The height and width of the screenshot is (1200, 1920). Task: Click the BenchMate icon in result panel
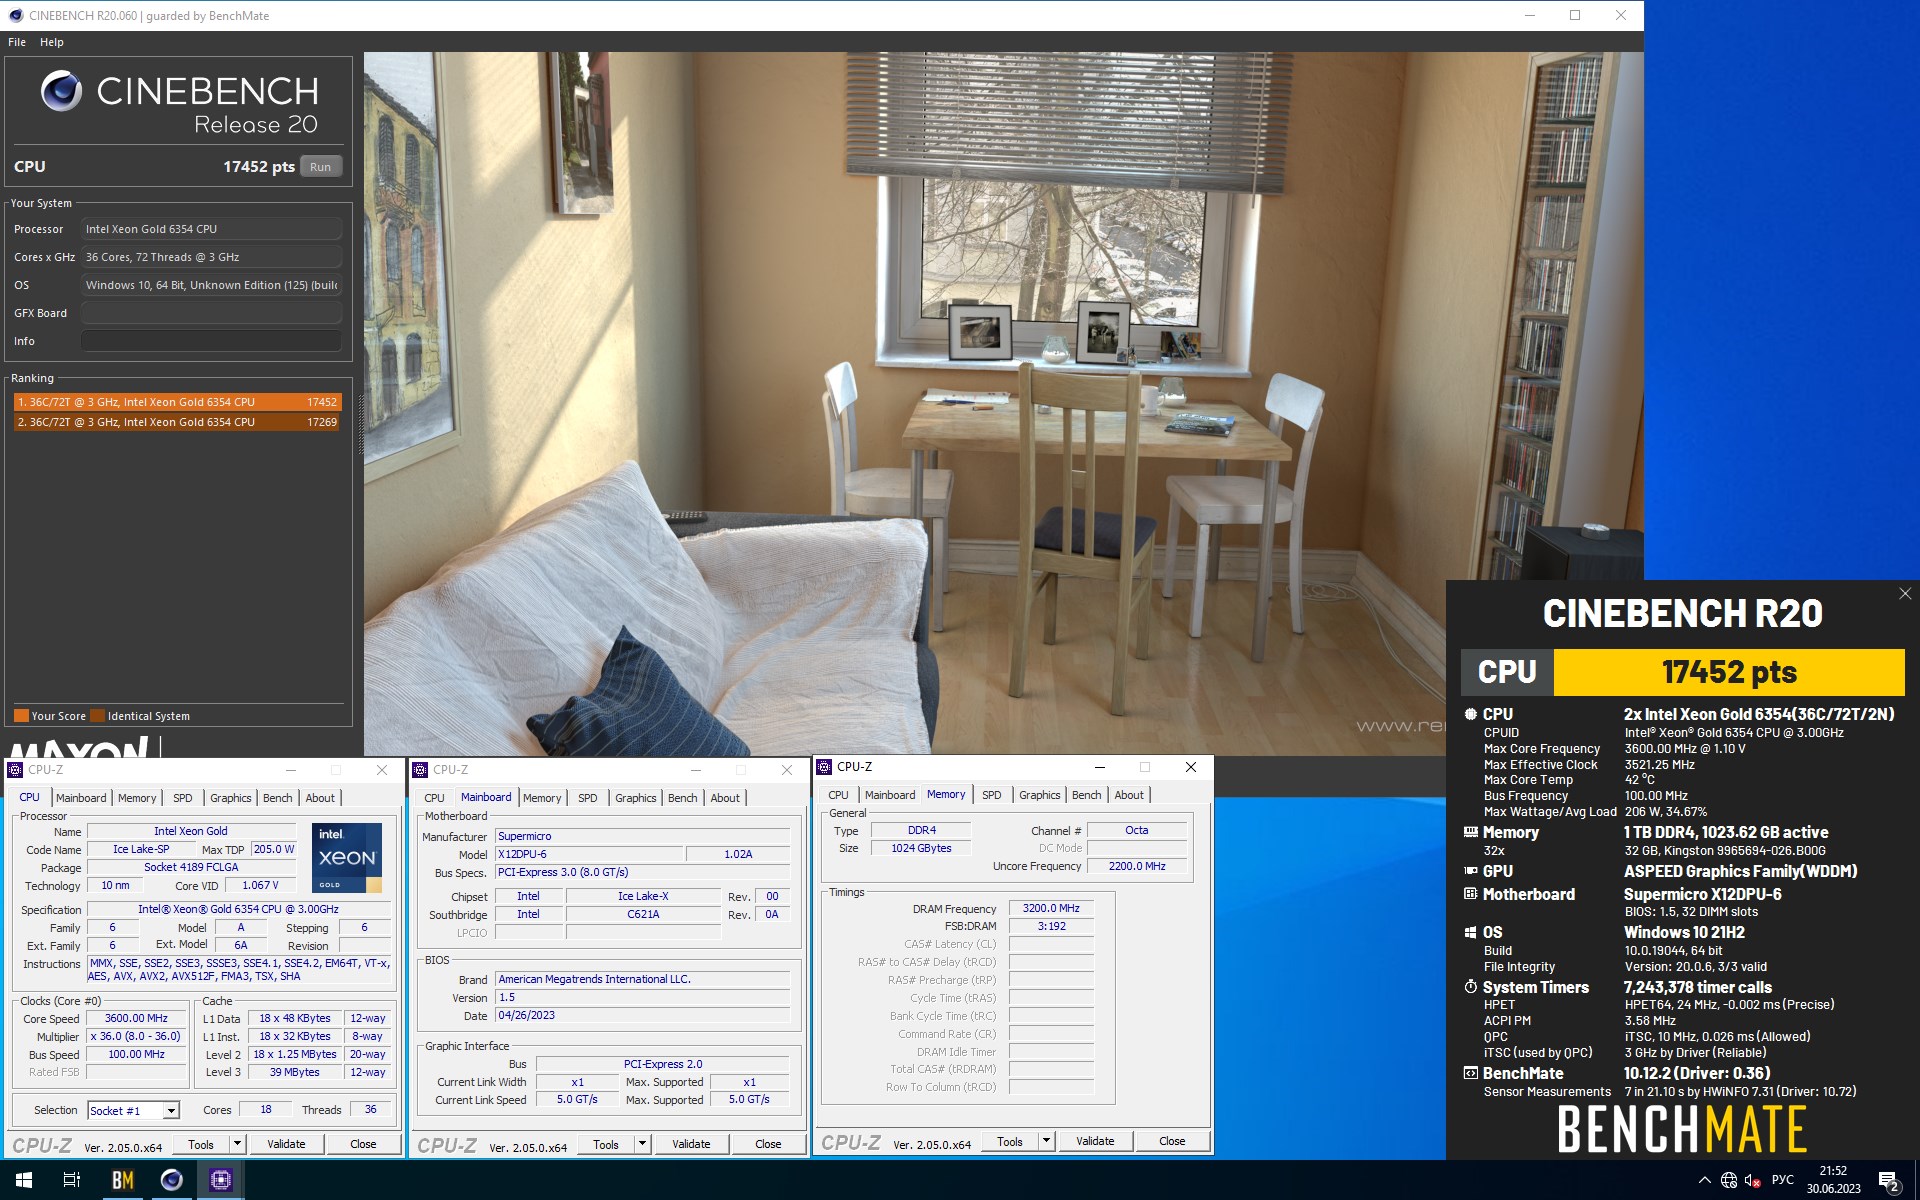(1470, 1073)
